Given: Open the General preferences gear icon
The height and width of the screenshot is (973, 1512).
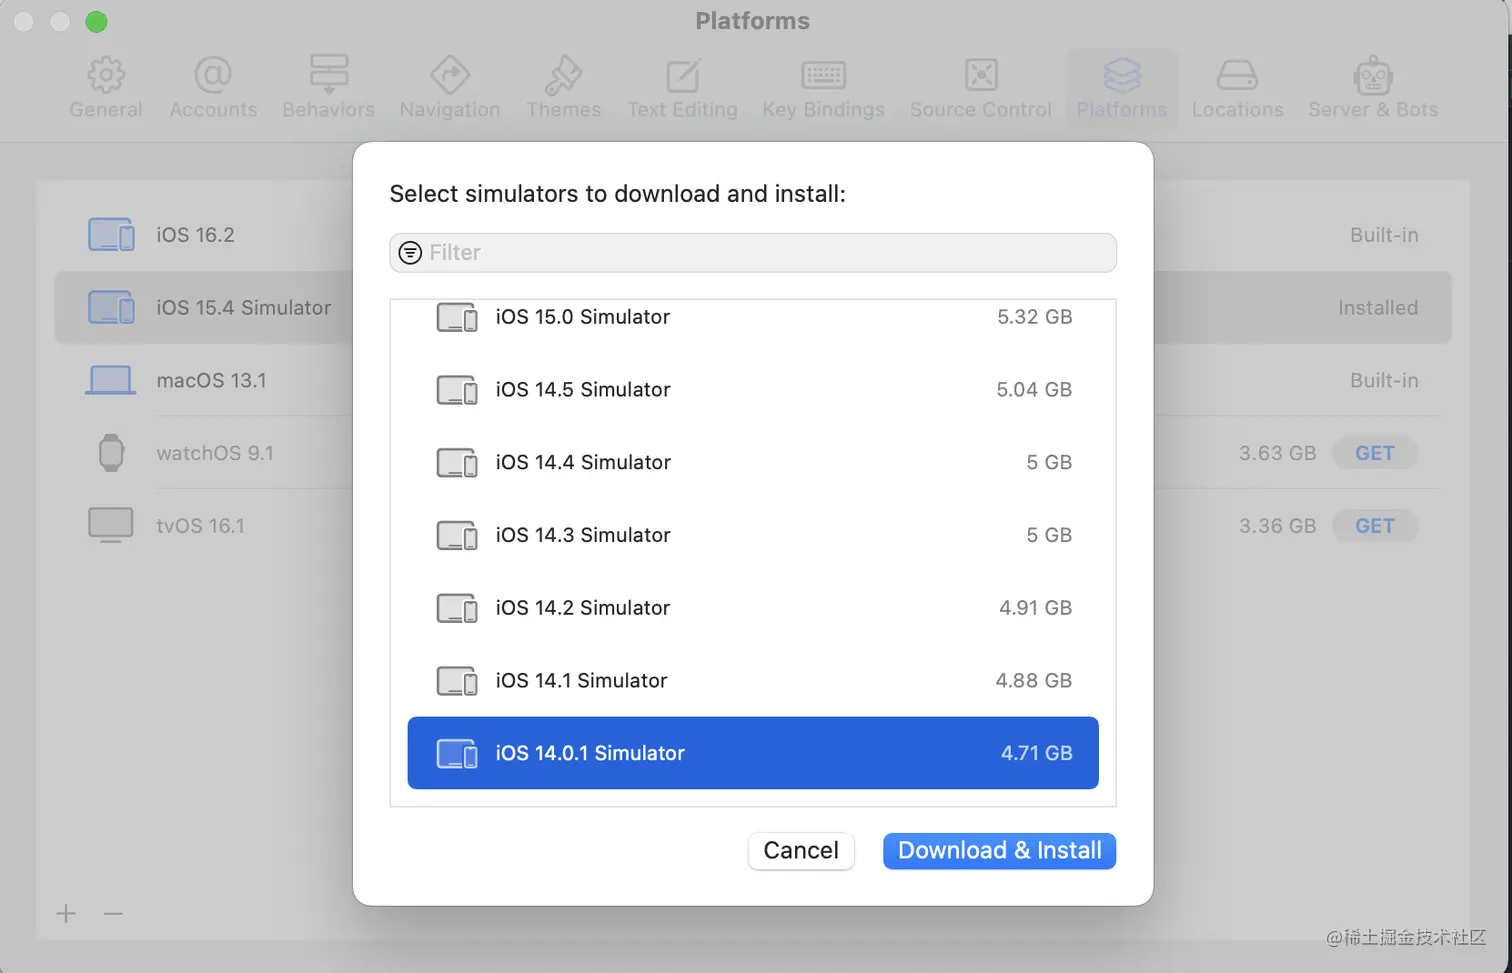Looking at the screenshot, I should pyautogui.click(x=106, y=75).
